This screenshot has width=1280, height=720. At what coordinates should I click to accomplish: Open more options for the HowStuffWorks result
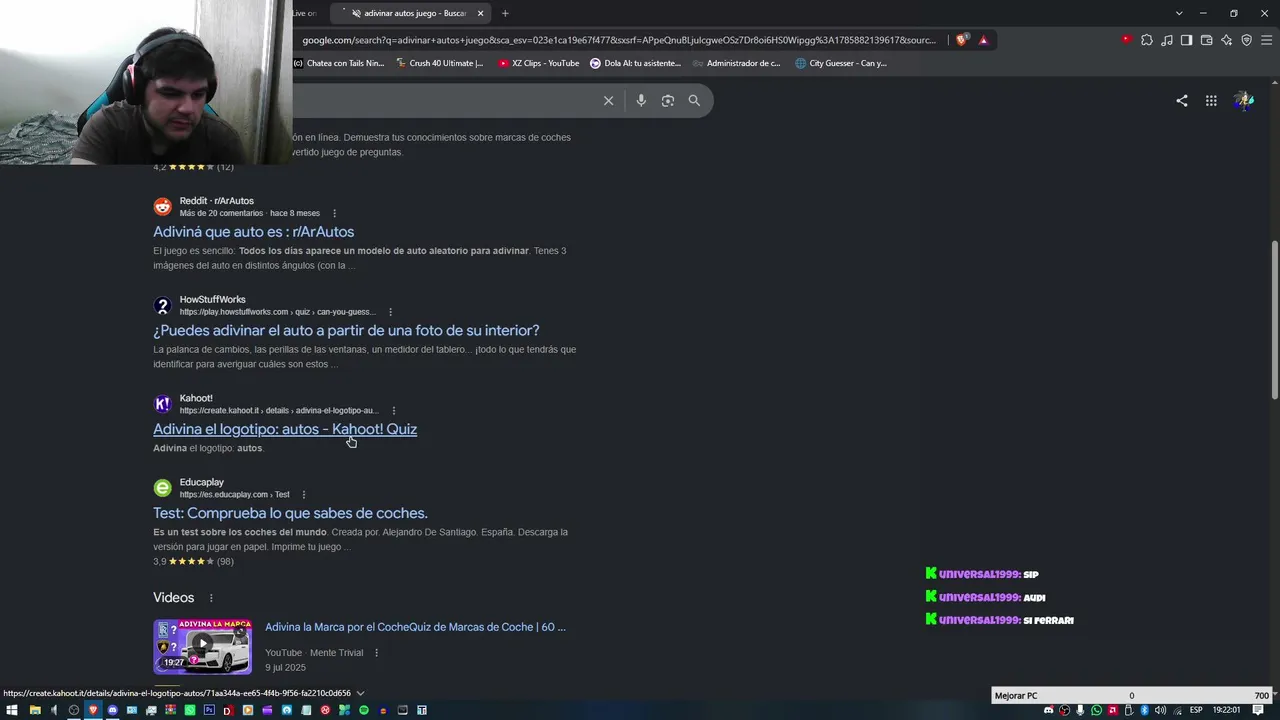pos(390,312)
